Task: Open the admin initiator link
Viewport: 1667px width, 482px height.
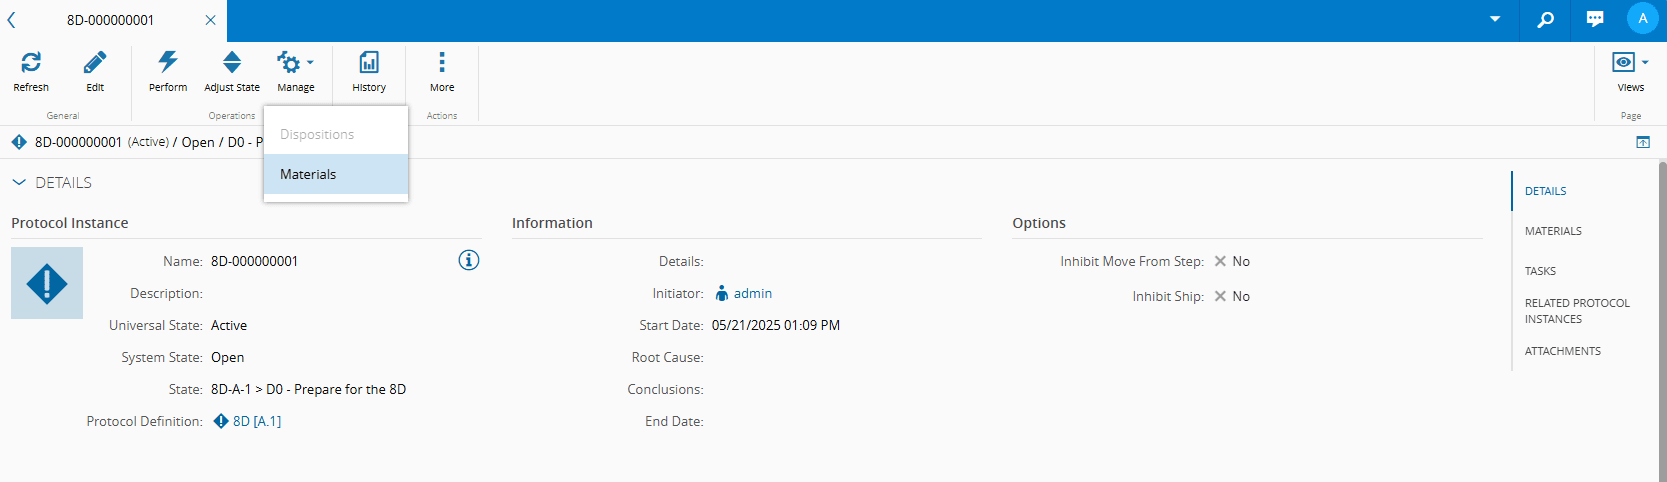Action: pos(752,293)
